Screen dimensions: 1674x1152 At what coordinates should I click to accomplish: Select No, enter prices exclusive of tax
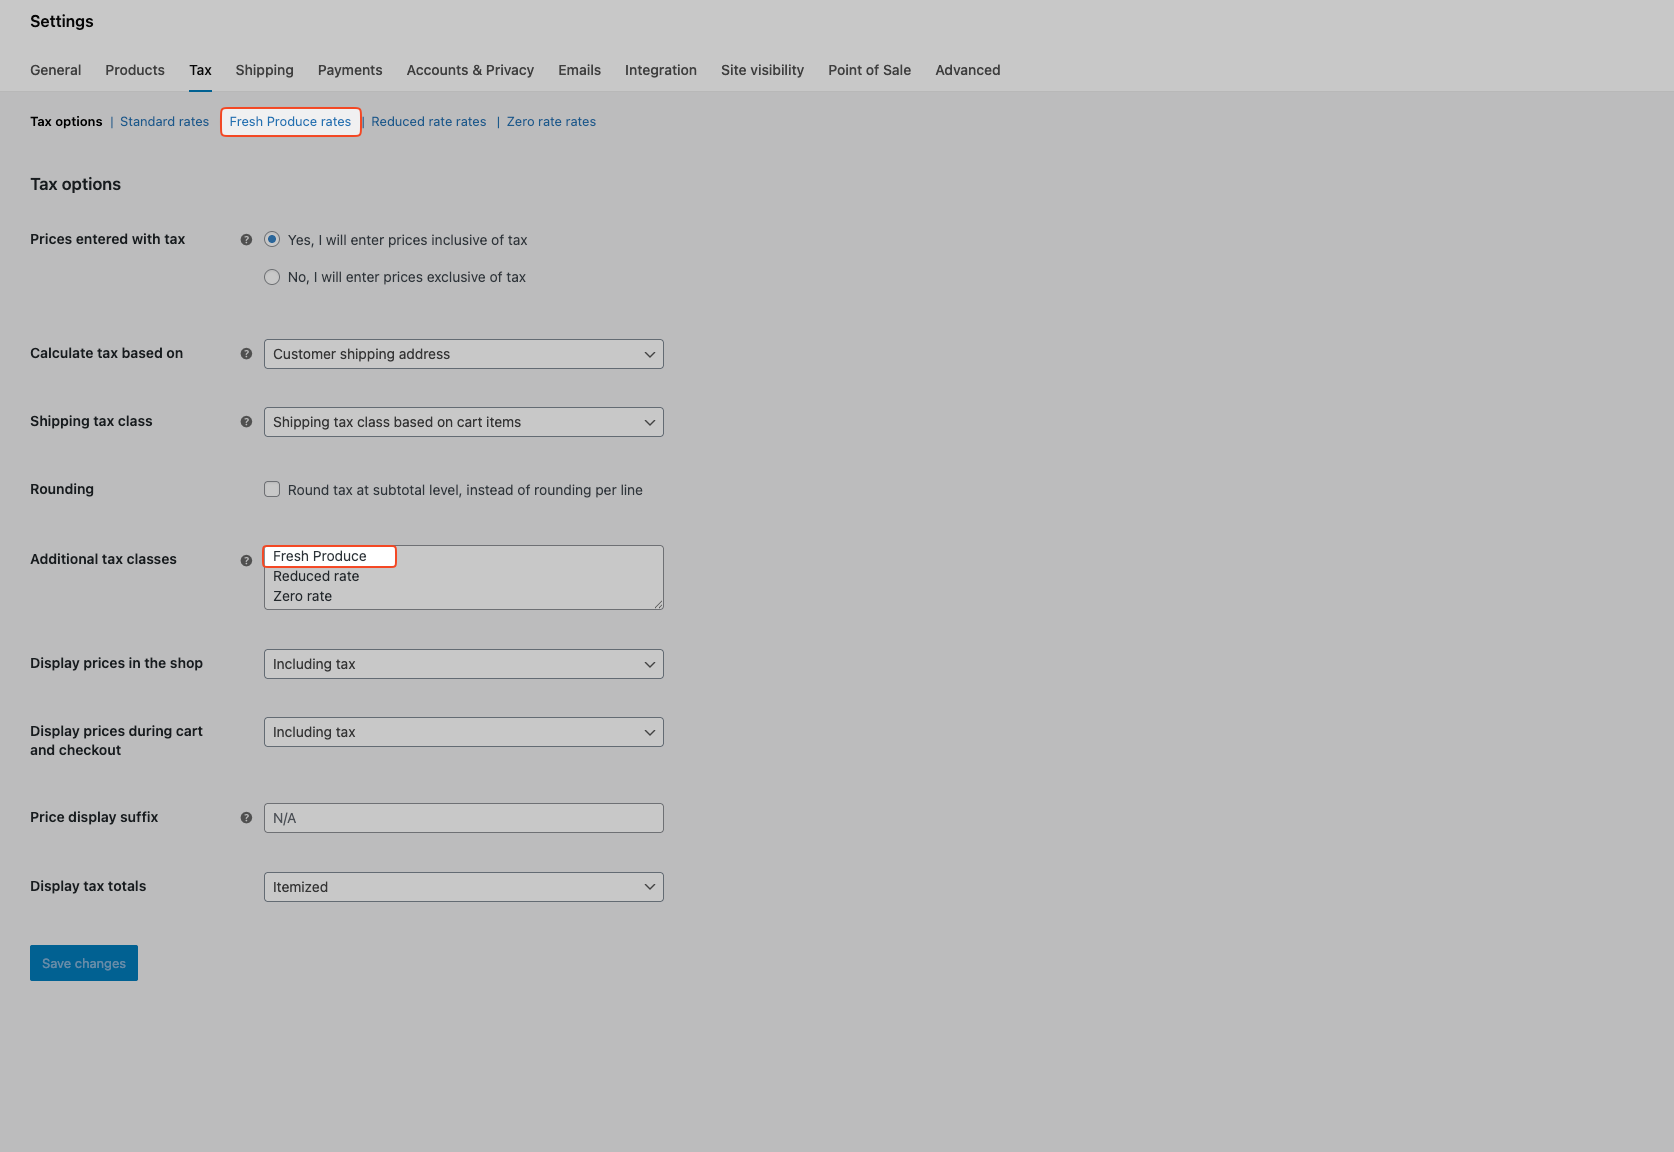pyautogui.click(x=272, y=277)
